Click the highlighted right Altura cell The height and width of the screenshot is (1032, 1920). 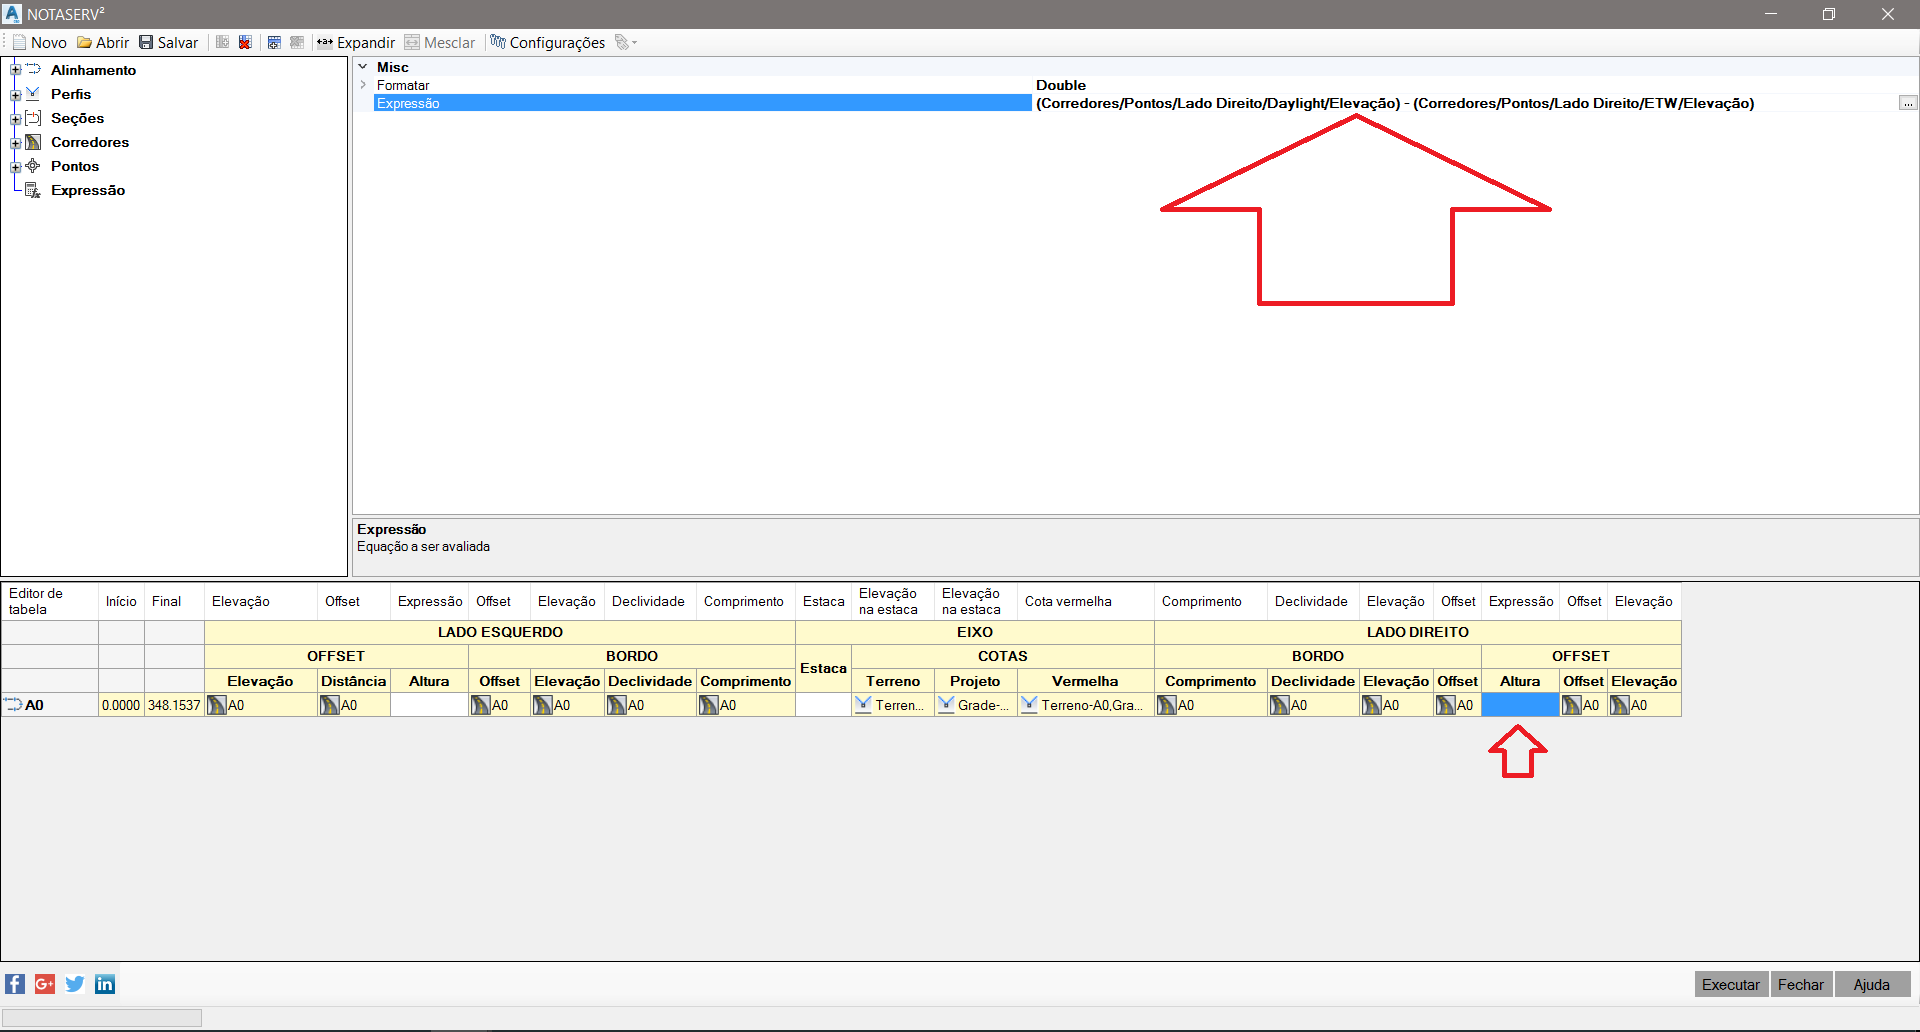1520,705
